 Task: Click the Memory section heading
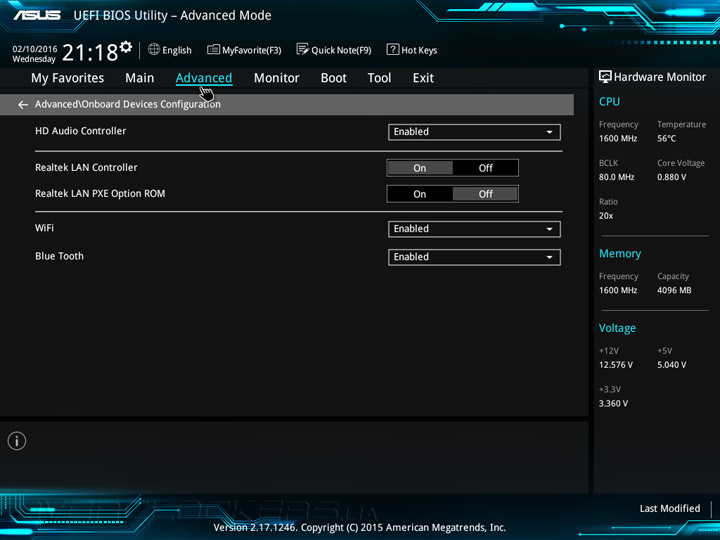(620, 253)
